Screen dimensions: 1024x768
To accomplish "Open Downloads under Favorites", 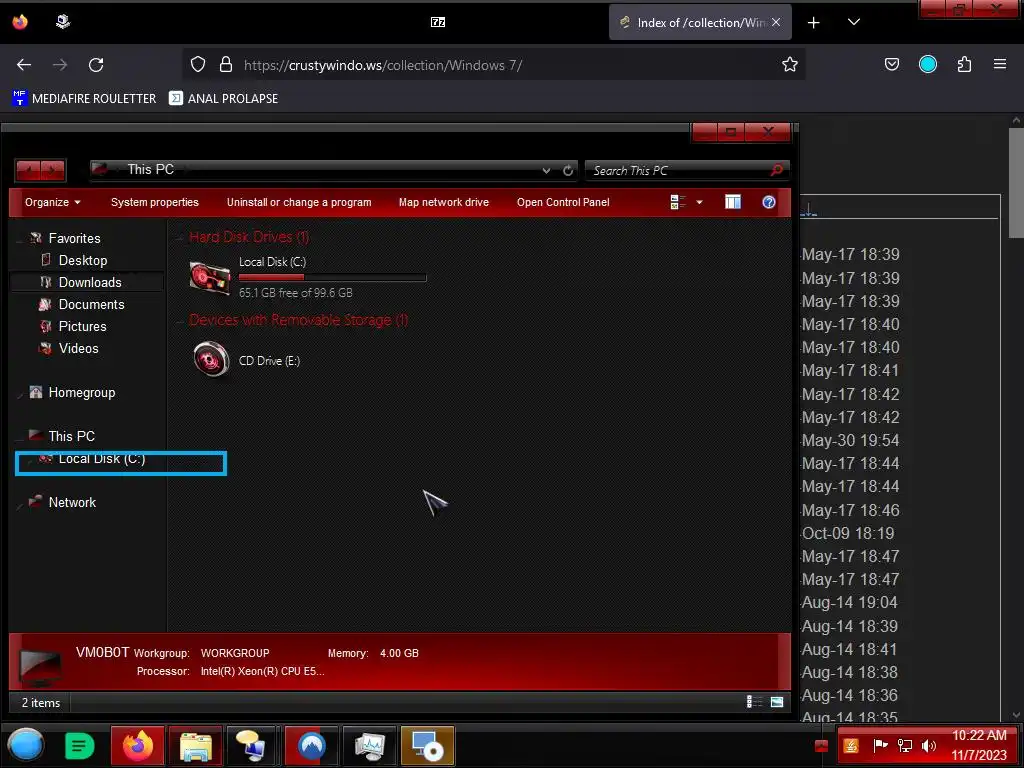I will click(90, 282).
